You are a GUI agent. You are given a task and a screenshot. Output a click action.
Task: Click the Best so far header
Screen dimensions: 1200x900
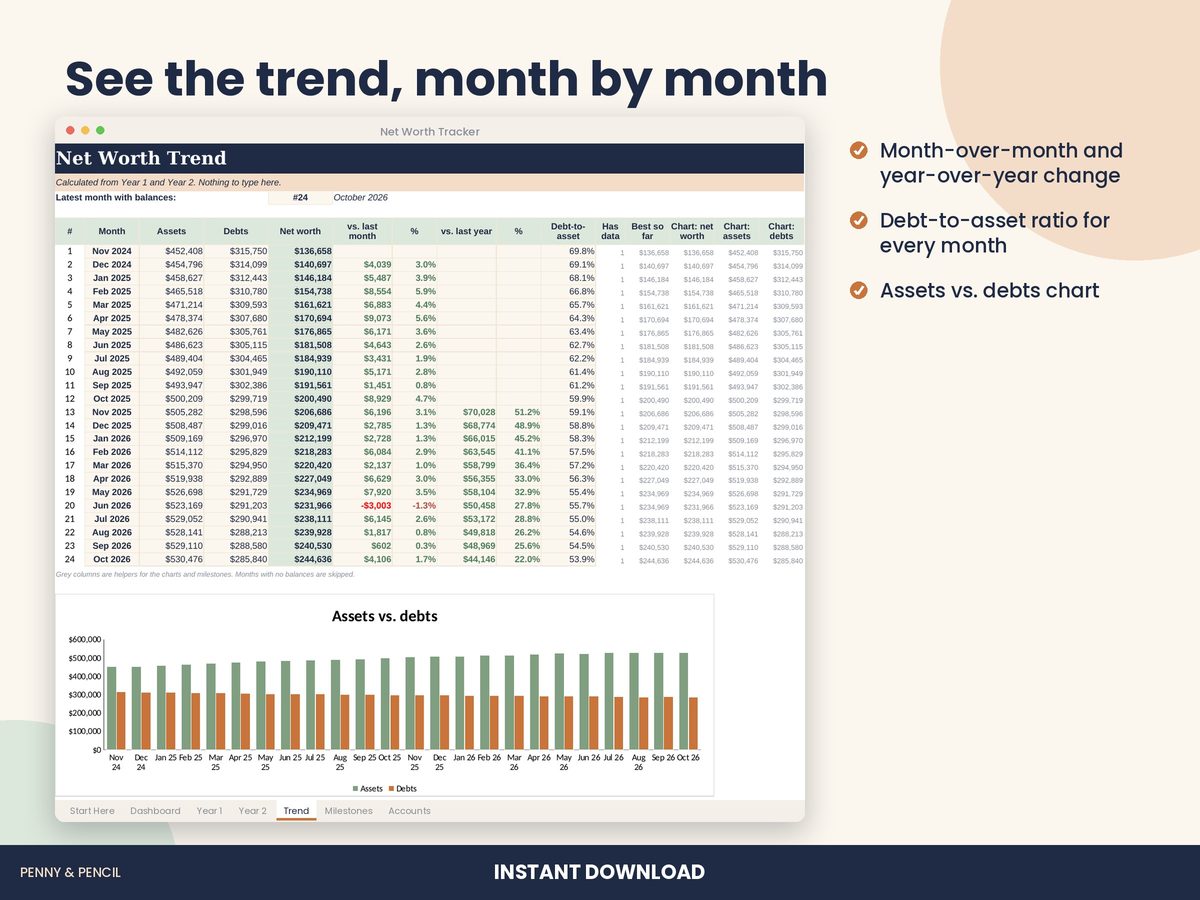[x=648, y=231]
